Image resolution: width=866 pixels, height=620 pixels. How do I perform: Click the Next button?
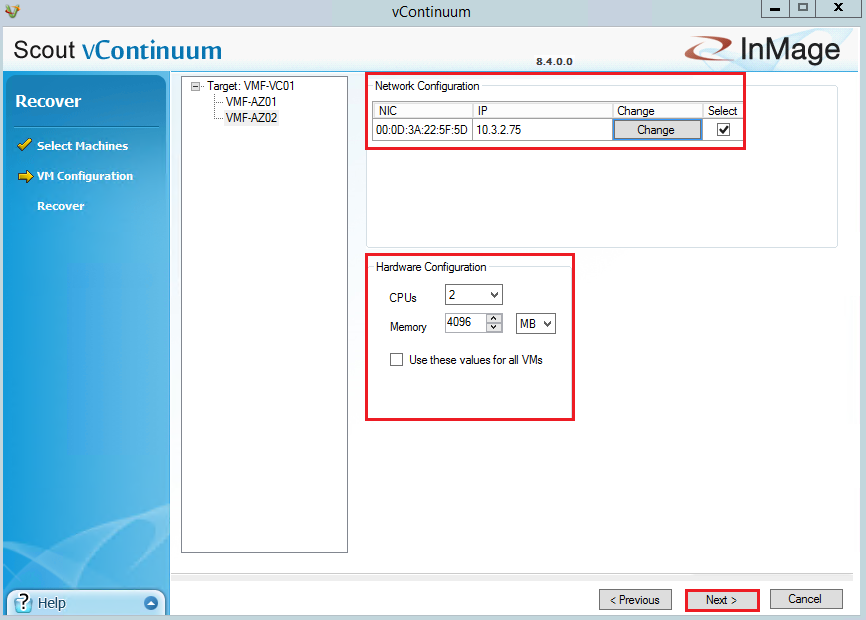click(721, 600)
